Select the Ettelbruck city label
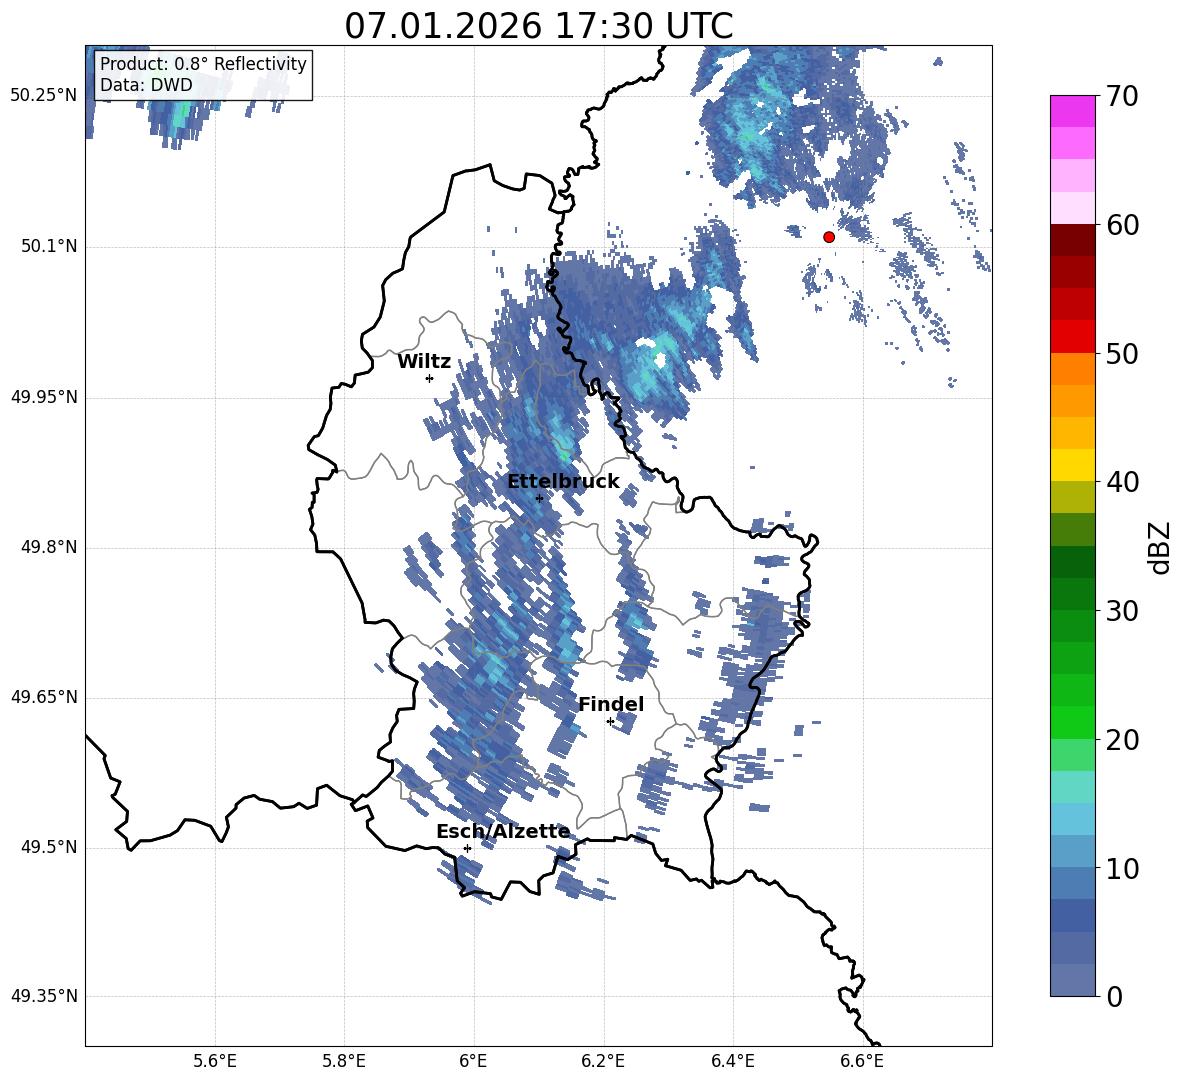1184x1081 pixels. (563, 482)
